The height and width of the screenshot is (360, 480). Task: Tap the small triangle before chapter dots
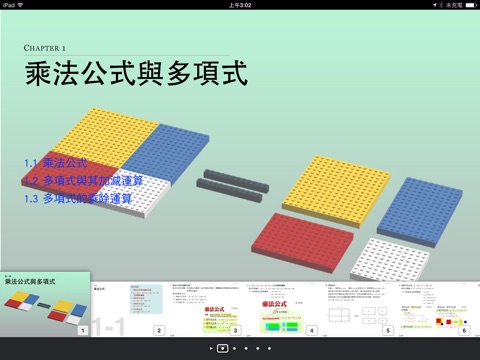[211, 348]
